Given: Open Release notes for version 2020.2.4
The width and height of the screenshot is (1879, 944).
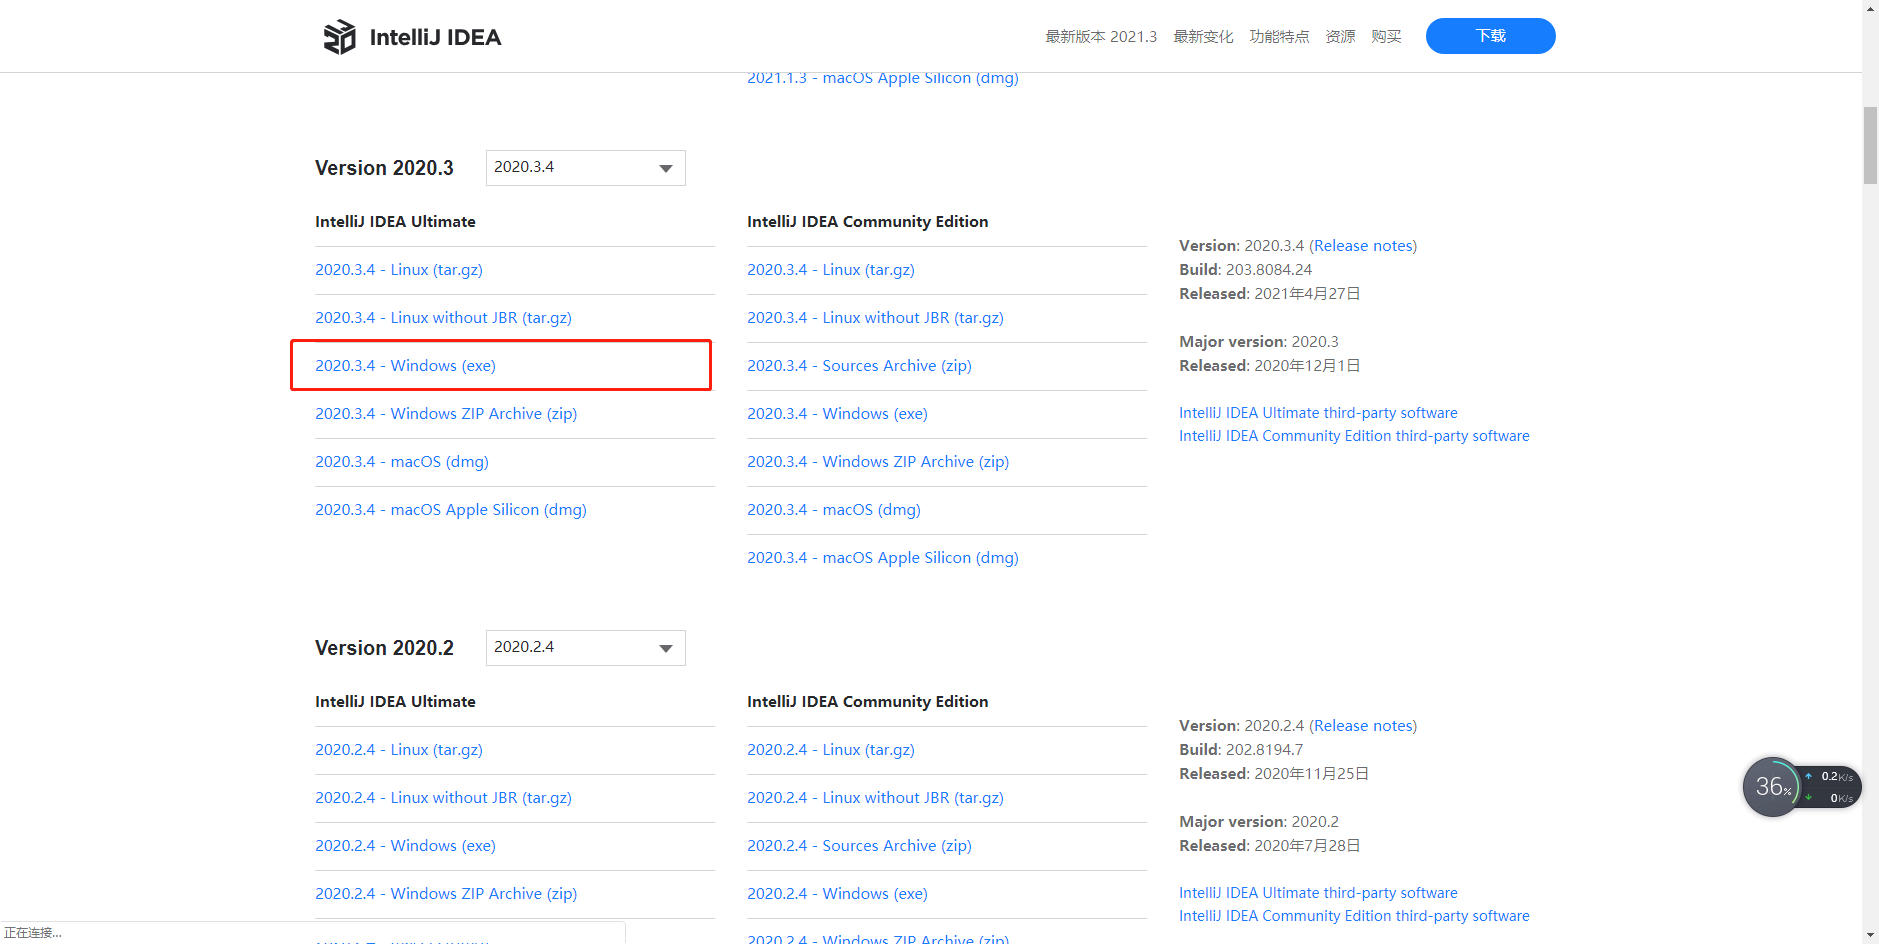Looking at the screenshot, I should pyautogui.click(x=1364, y=726).
